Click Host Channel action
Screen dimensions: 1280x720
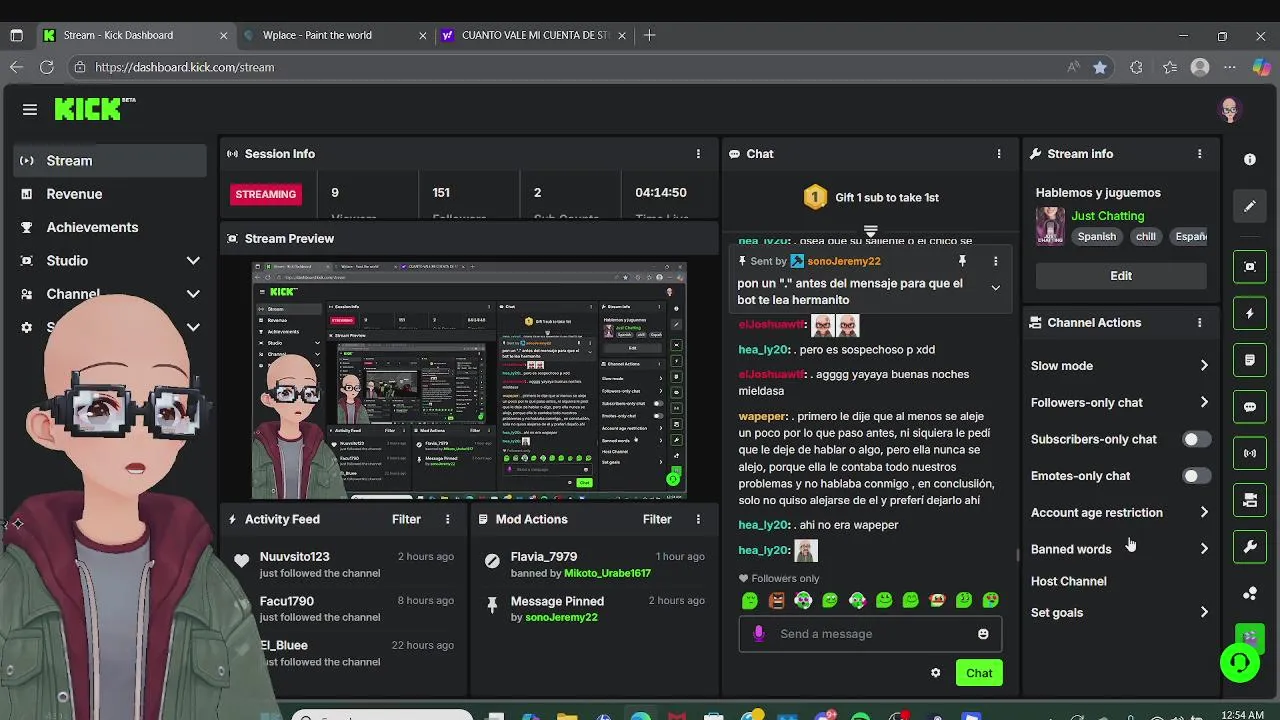pos(1068,581)
